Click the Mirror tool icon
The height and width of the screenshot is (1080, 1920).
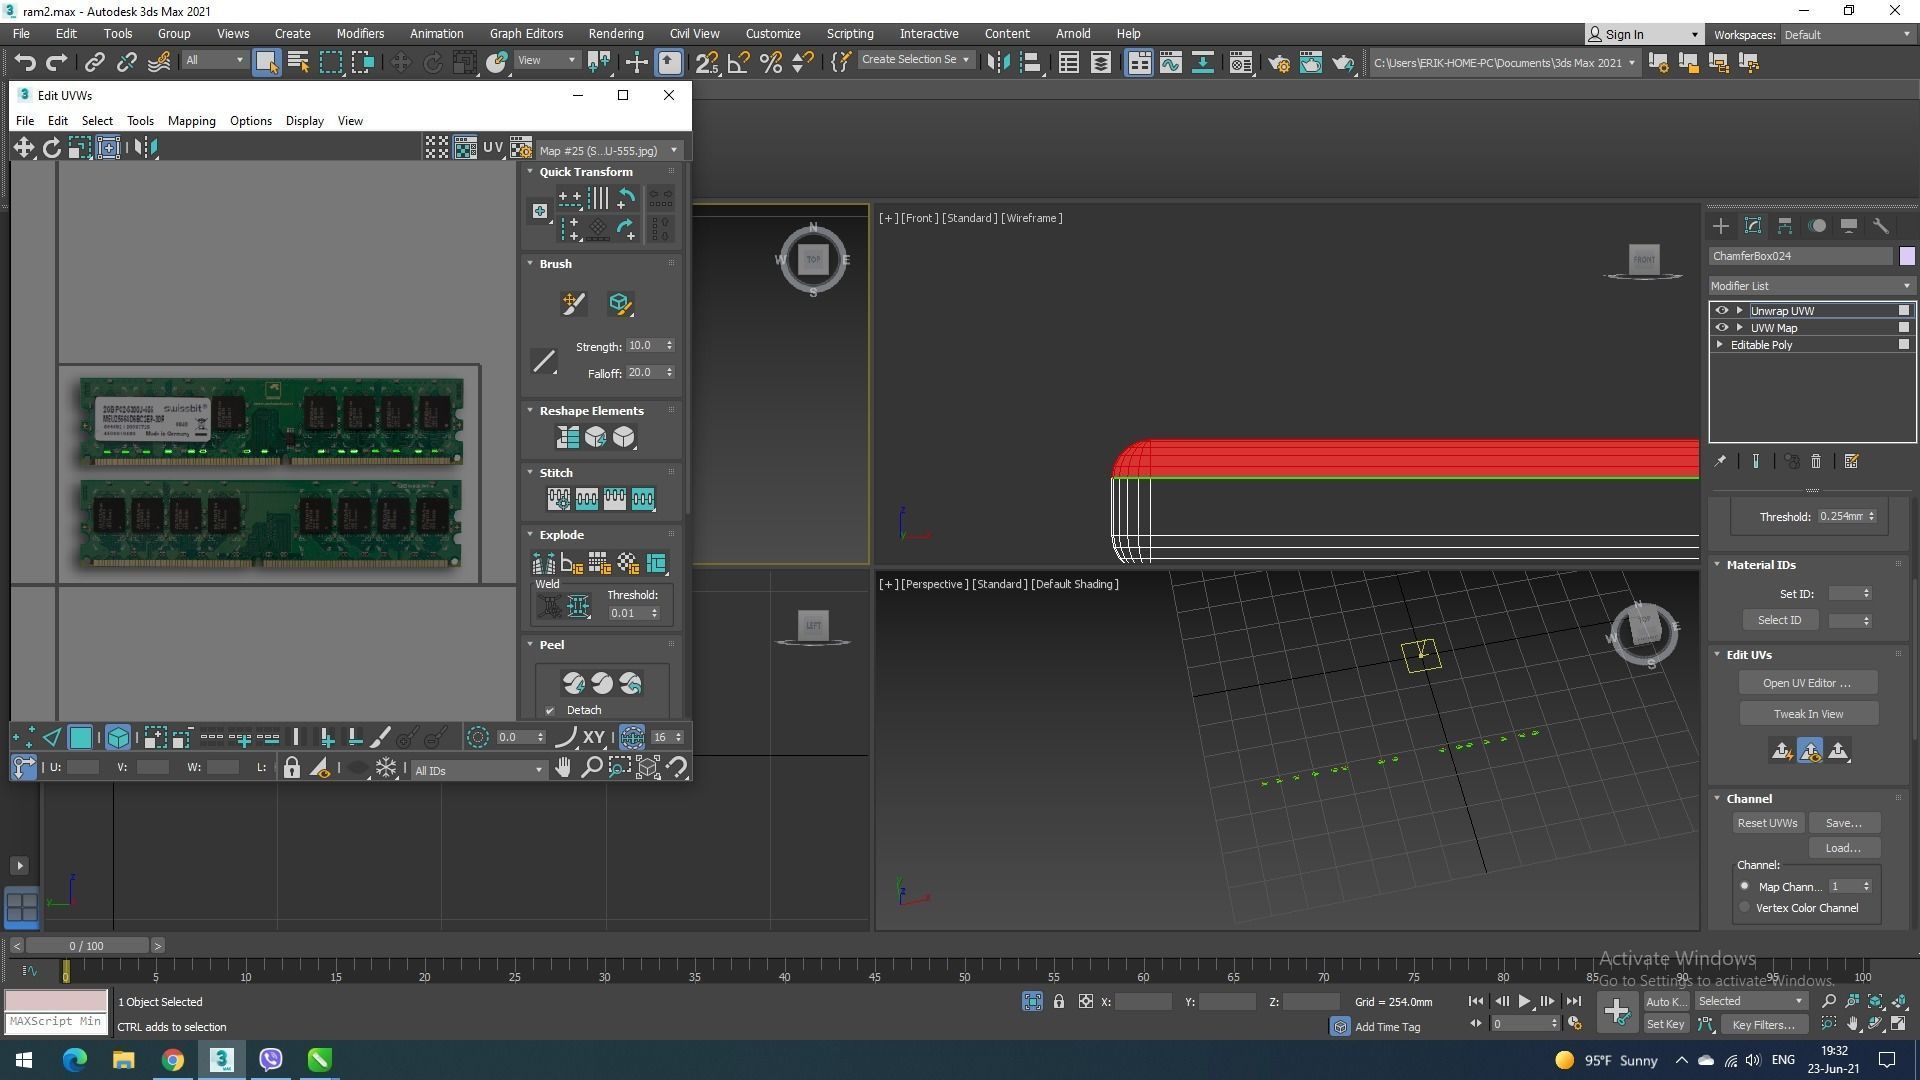[x=997, y=62]
